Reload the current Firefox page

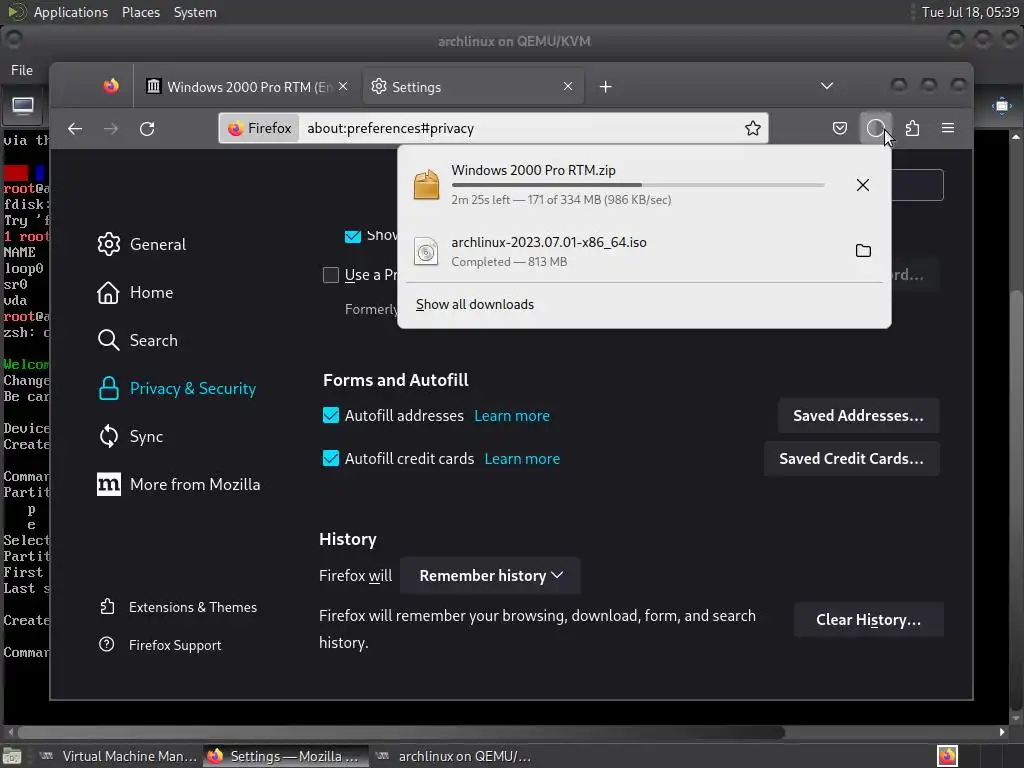[x=147, y=129]
